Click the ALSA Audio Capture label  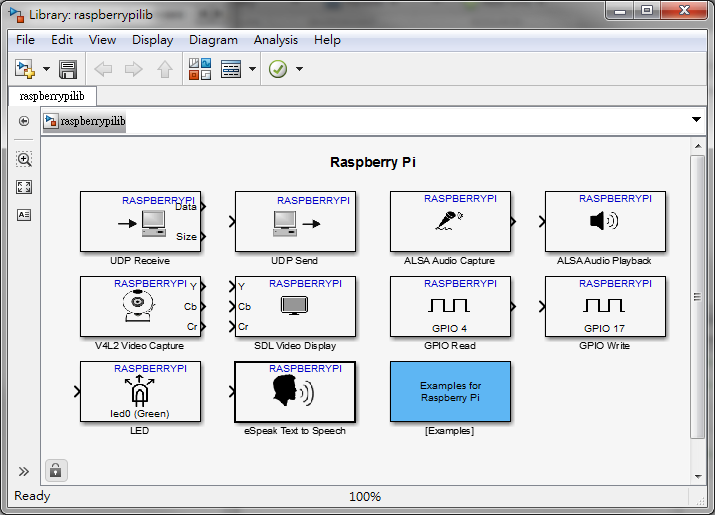[x=449, y=261]
